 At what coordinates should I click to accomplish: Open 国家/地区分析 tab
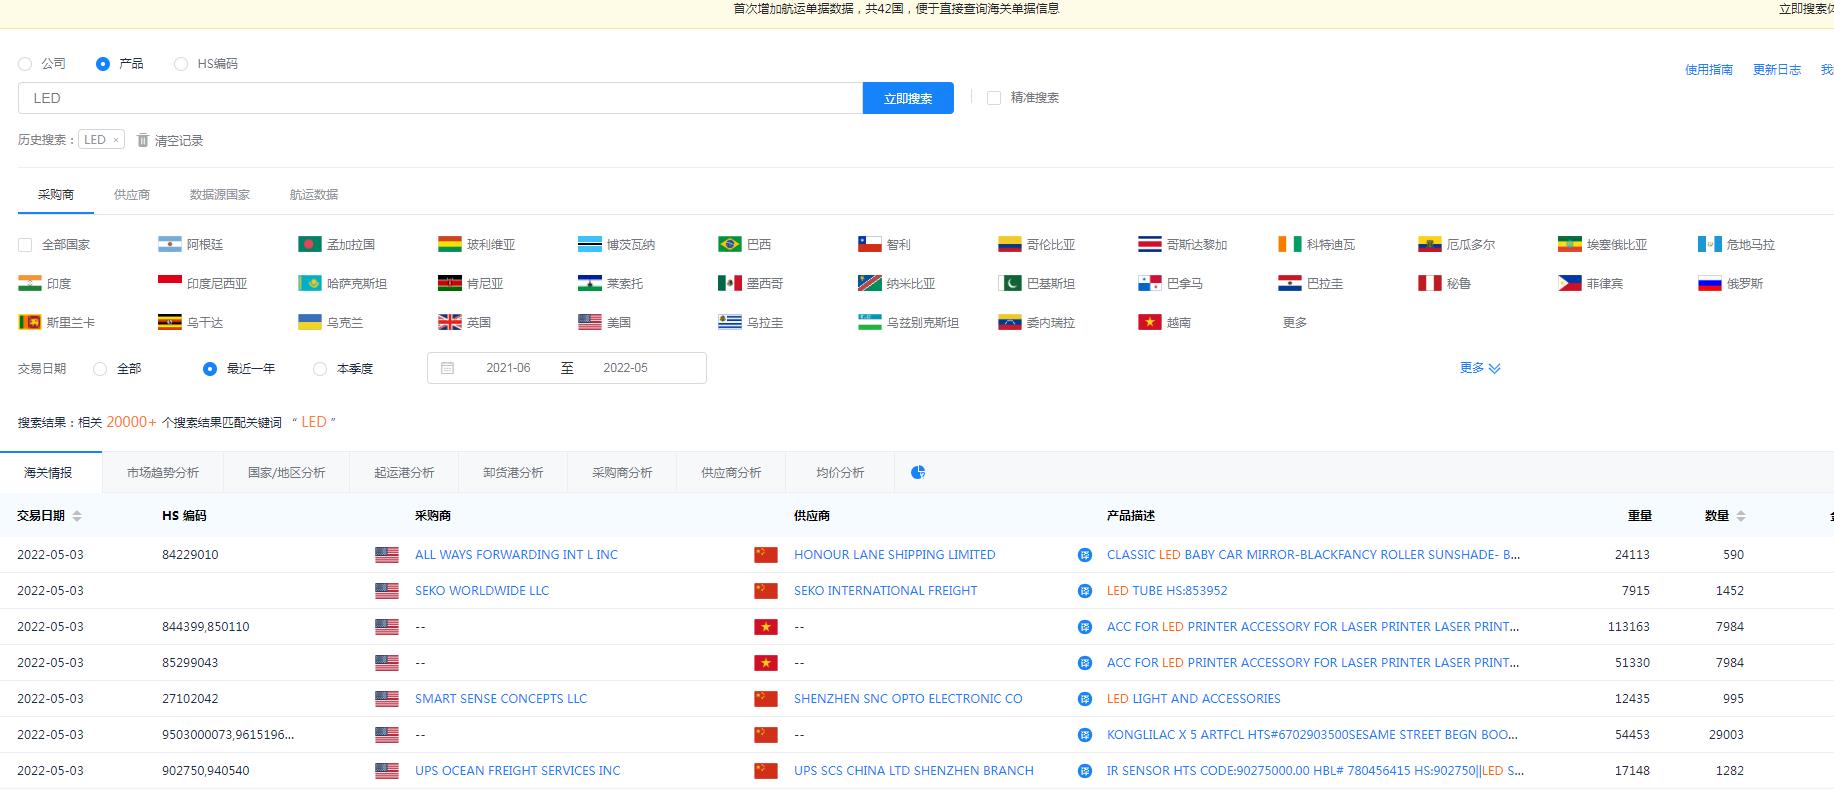point(286,472)
